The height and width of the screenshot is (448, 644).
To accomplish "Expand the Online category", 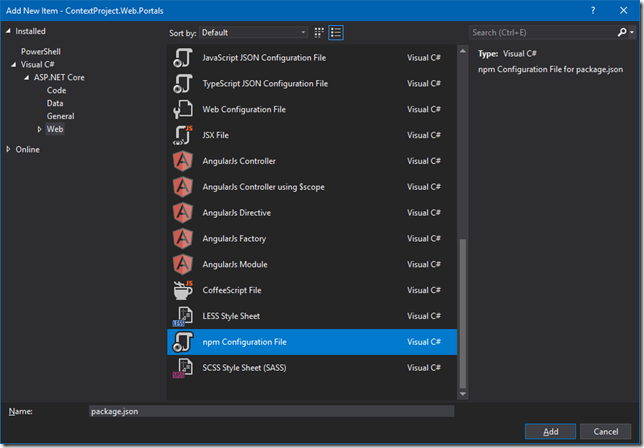I will [x=8, y=149].
